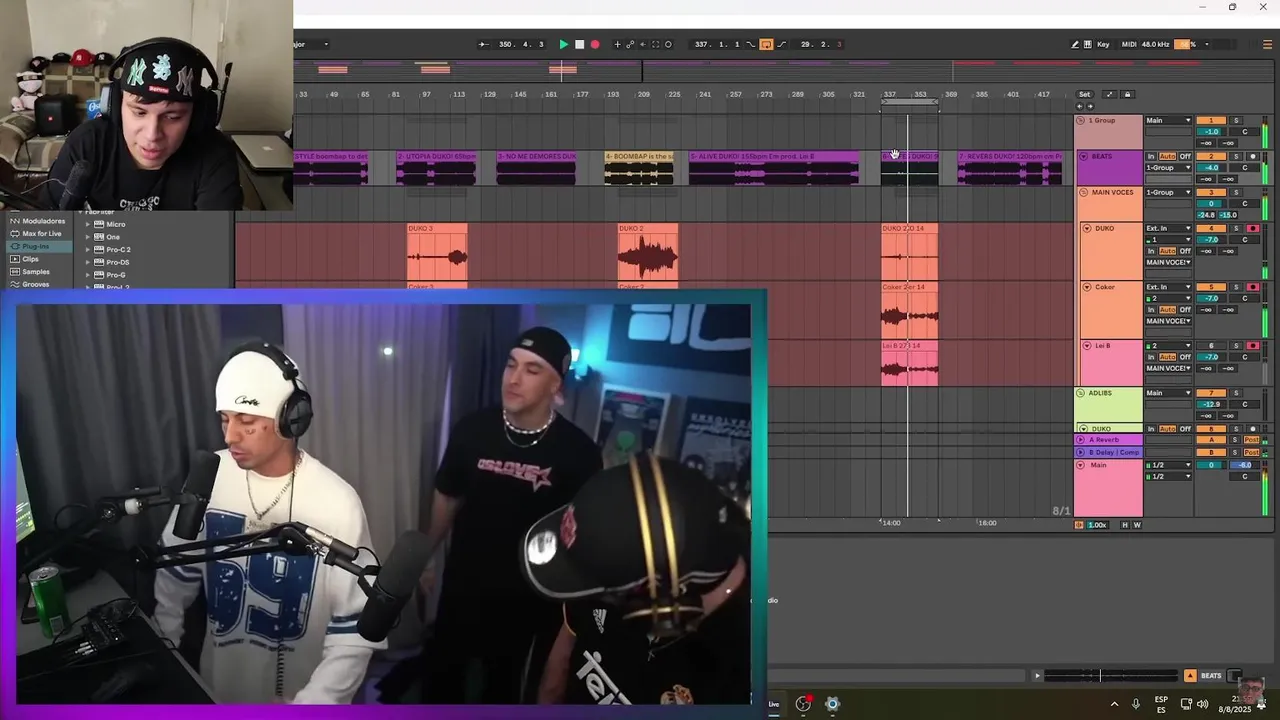Click BEATS volume value -4.0
The height and width of the screenshot is (720, 1280).
pos(1211,168)
